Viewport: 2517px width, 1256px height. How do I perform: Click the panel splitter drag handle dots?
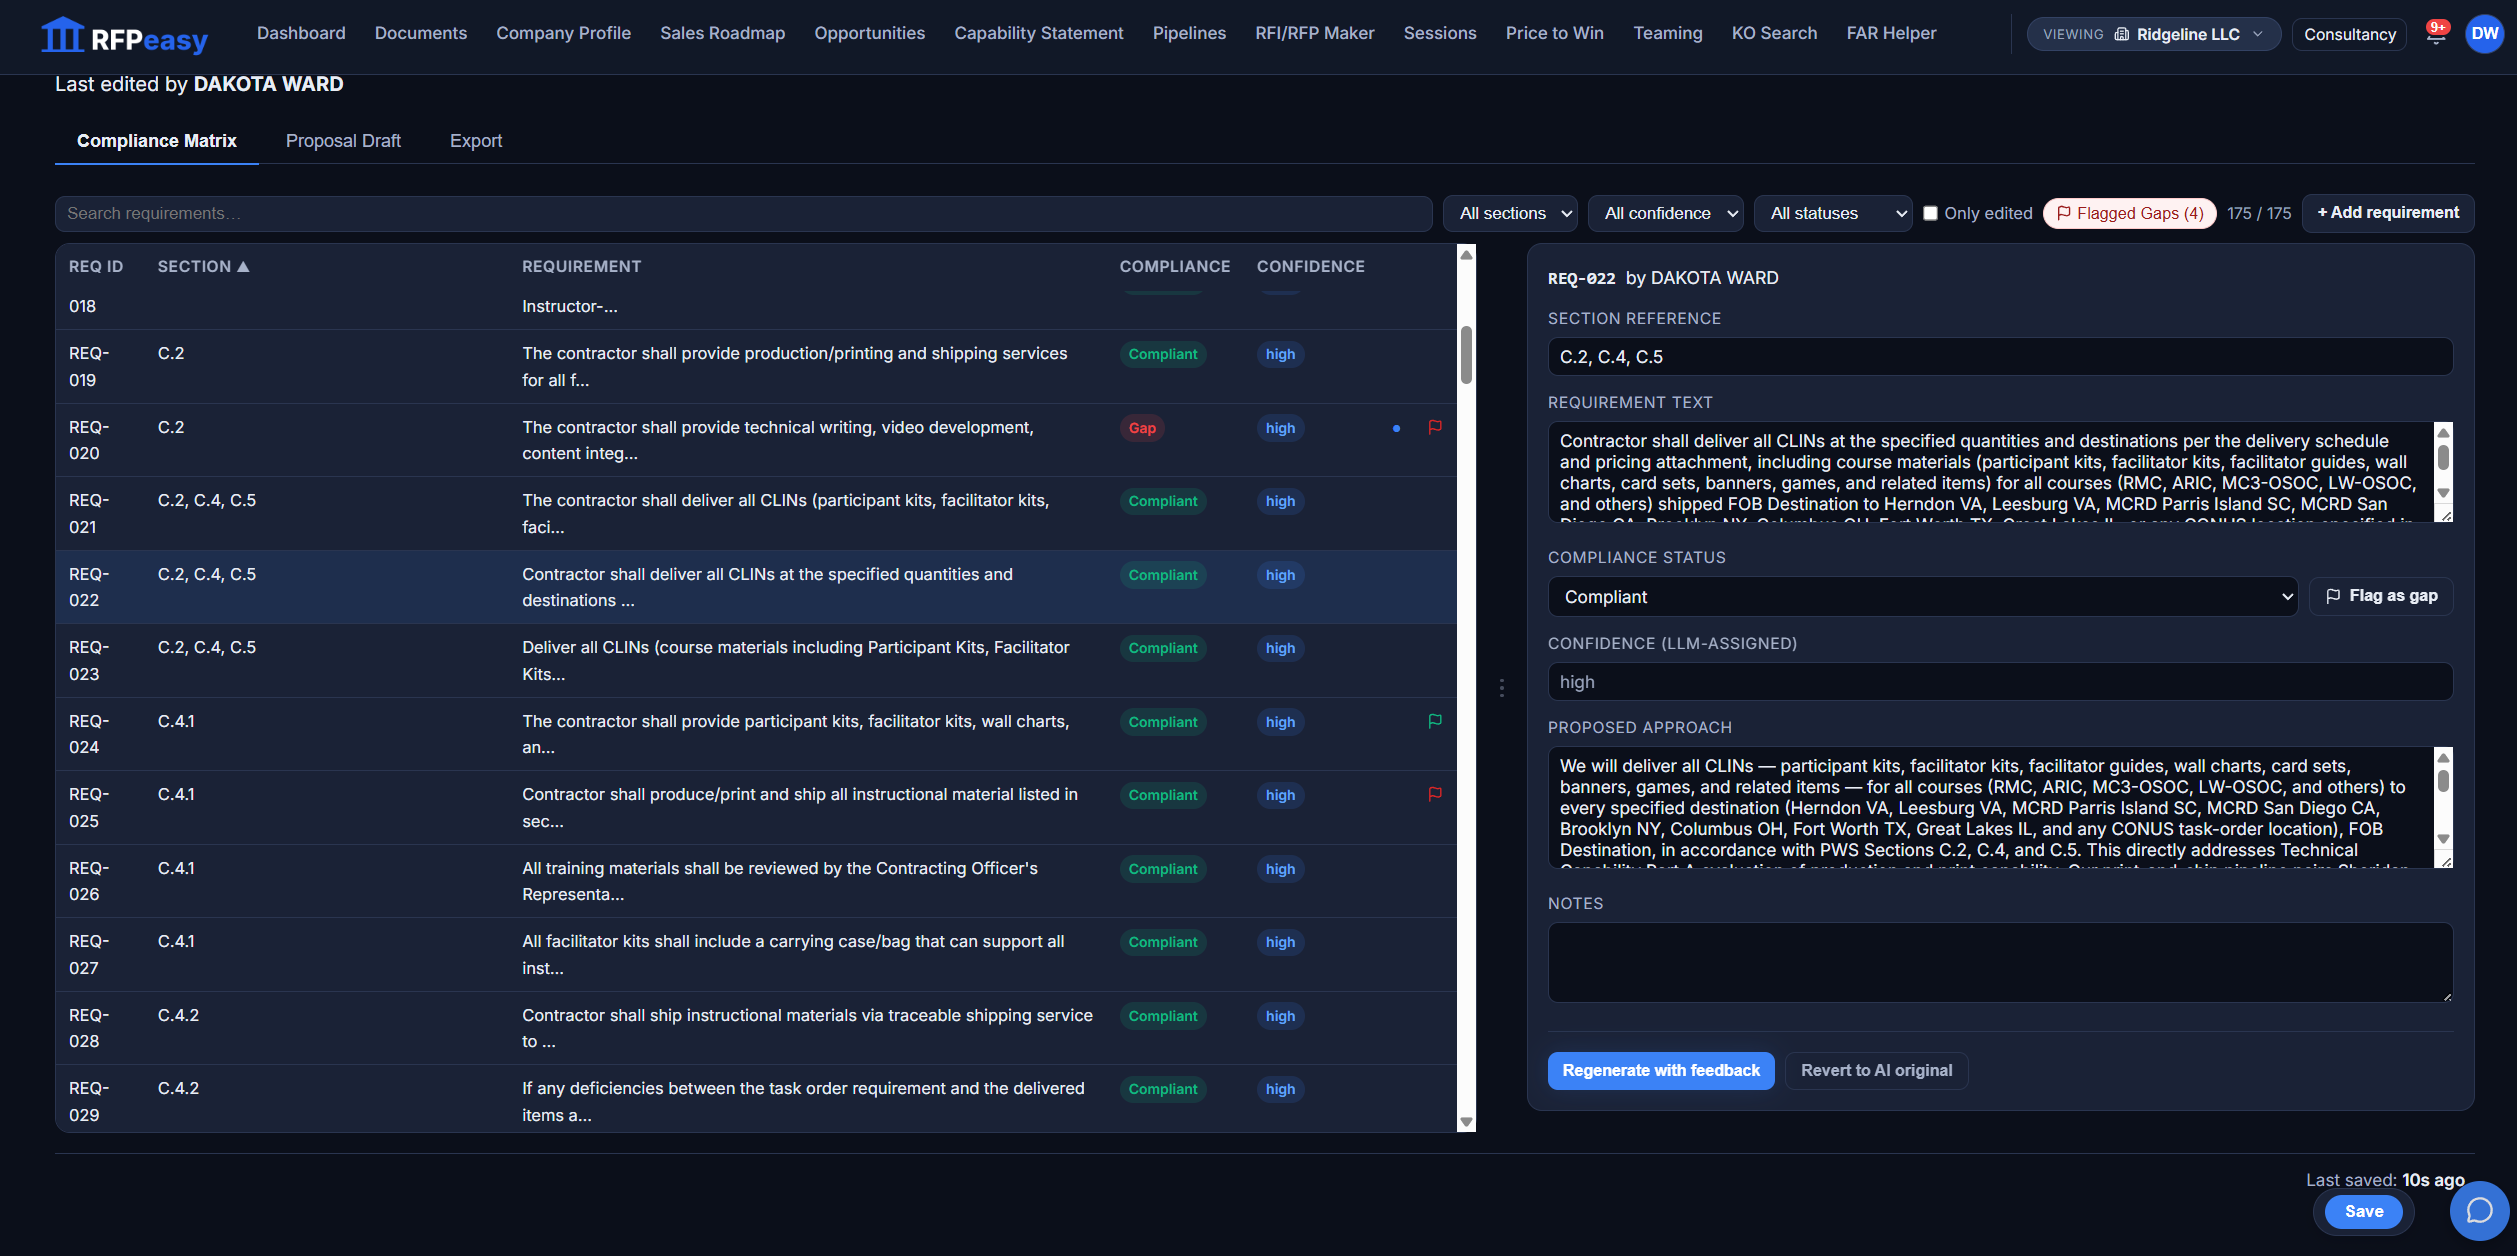tap(1501, 688)
